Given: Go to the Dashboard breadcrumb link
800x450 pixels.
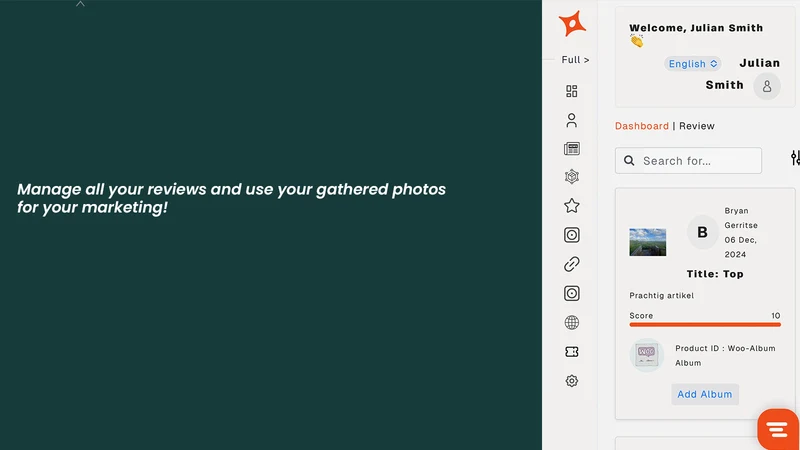Looking at the screenshot, I should 641,126.
